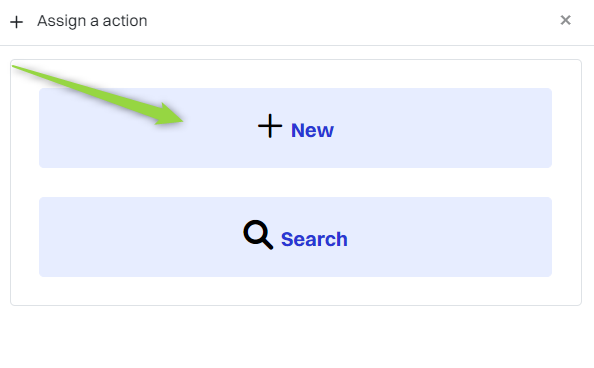This screenshot has height=368, width=594.
Task: Create a new action with the New button
Action: (295, 128)
